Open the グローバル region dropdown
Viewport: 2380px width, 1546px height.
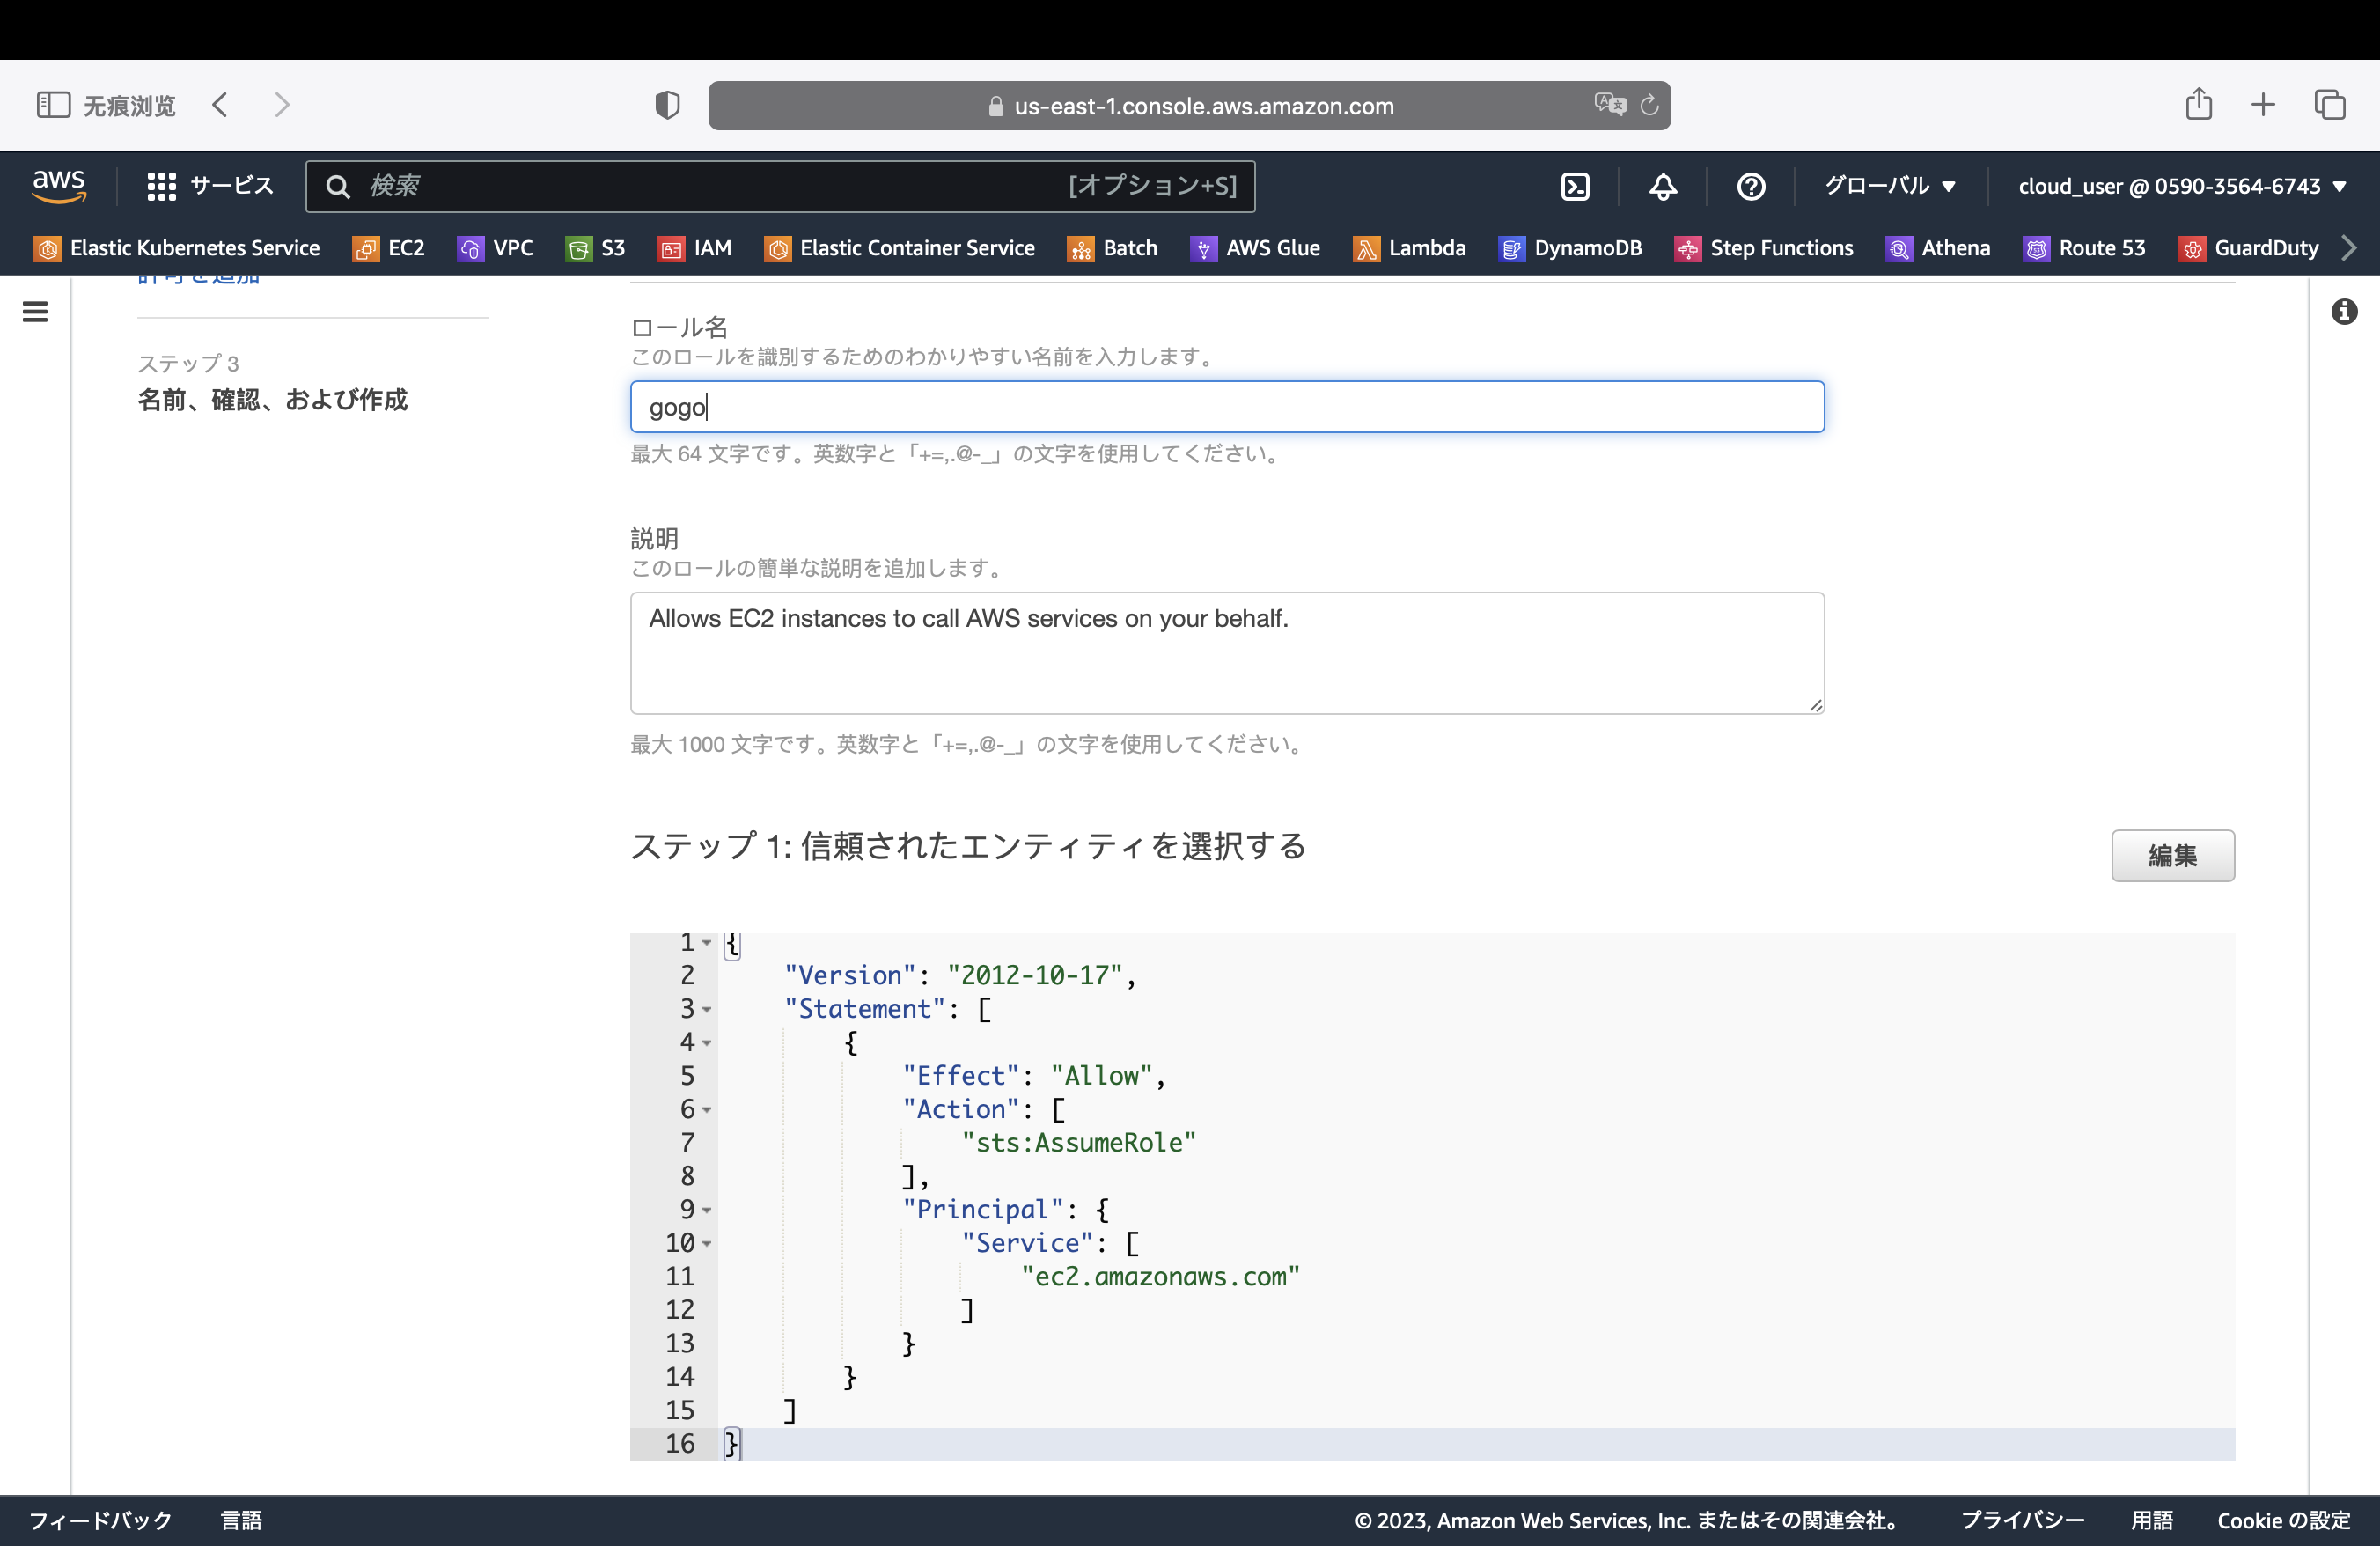click(x=1889, y=186)
